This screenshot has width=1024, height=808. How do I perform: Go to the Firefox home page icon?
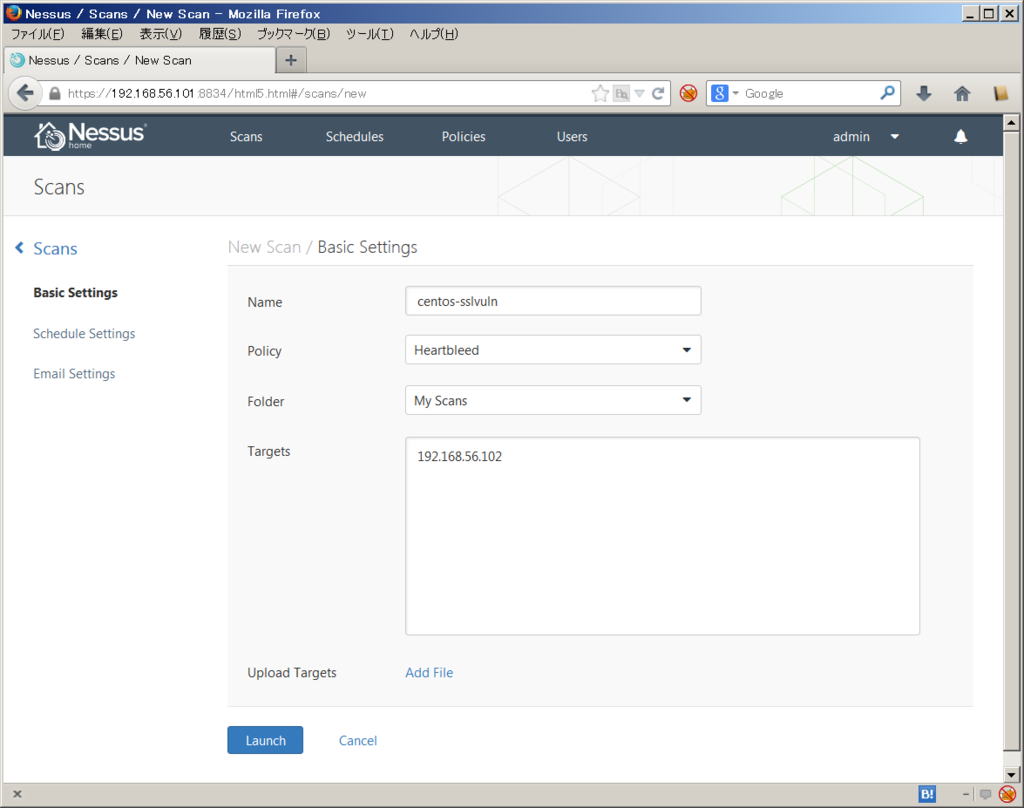tap(962, 93)
